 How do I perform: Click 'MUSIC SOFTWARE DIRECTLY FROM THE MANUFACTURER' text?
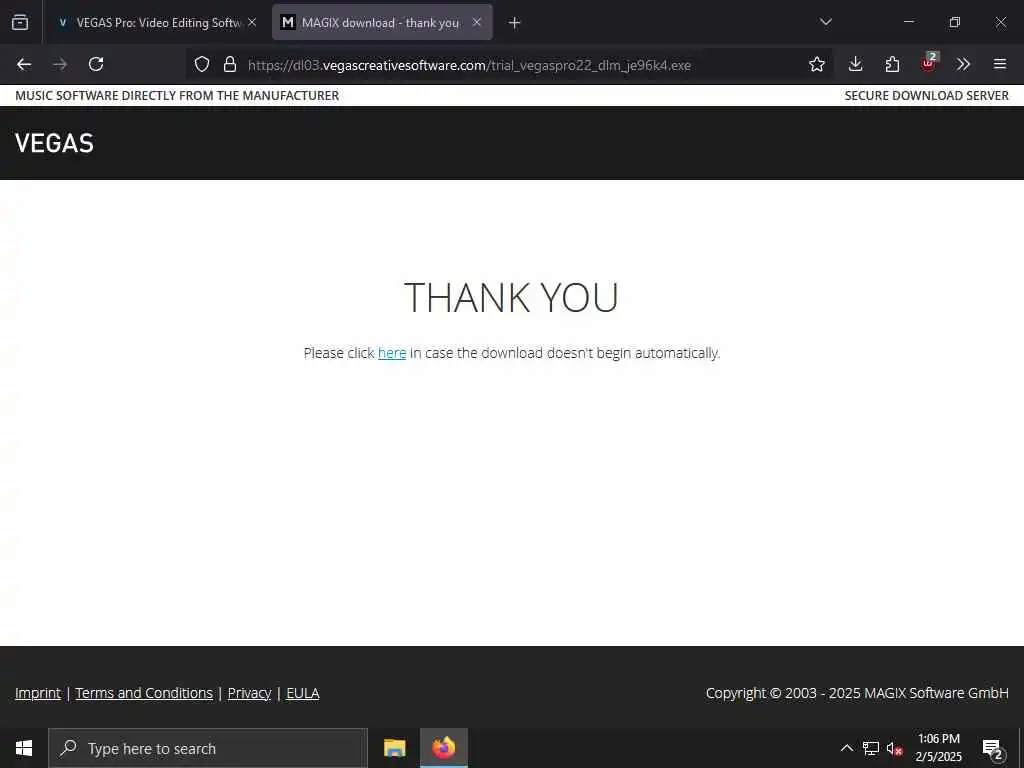tap(177, 95)
